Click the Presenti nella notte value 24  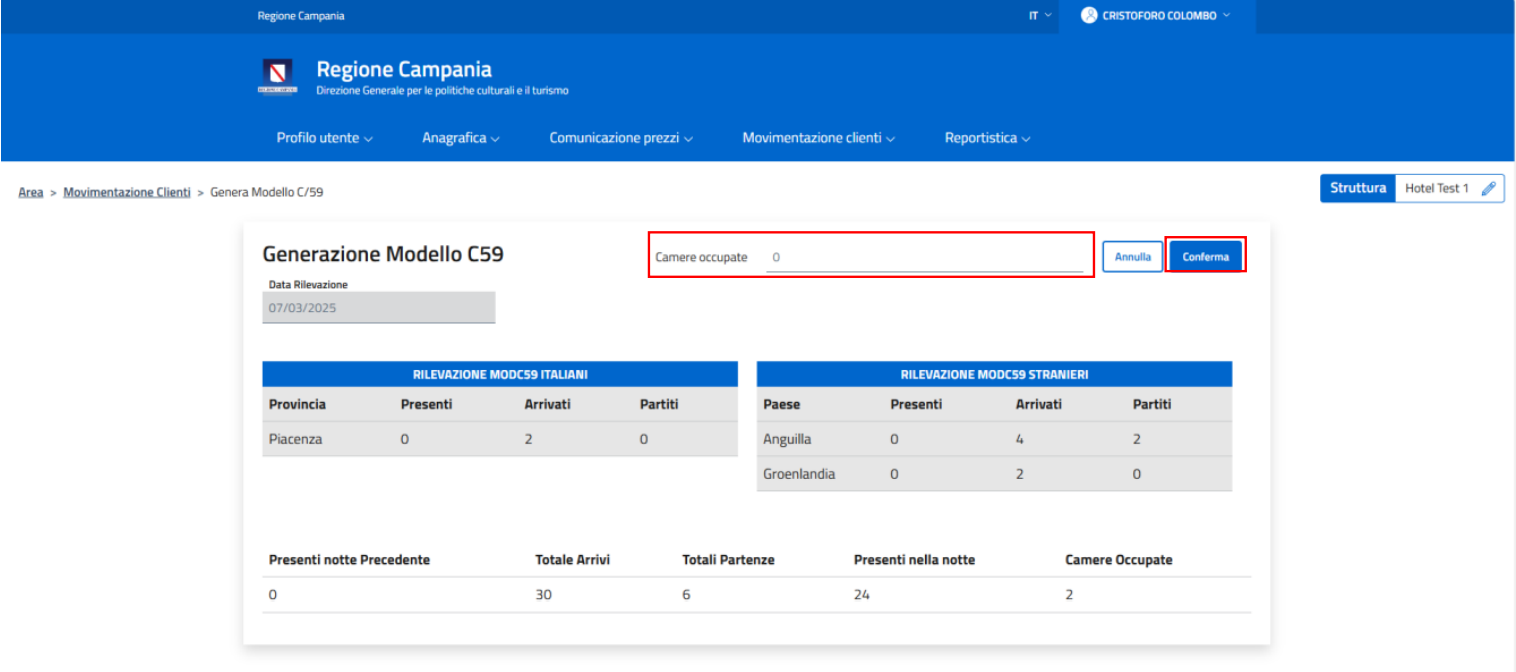(862, 594)
